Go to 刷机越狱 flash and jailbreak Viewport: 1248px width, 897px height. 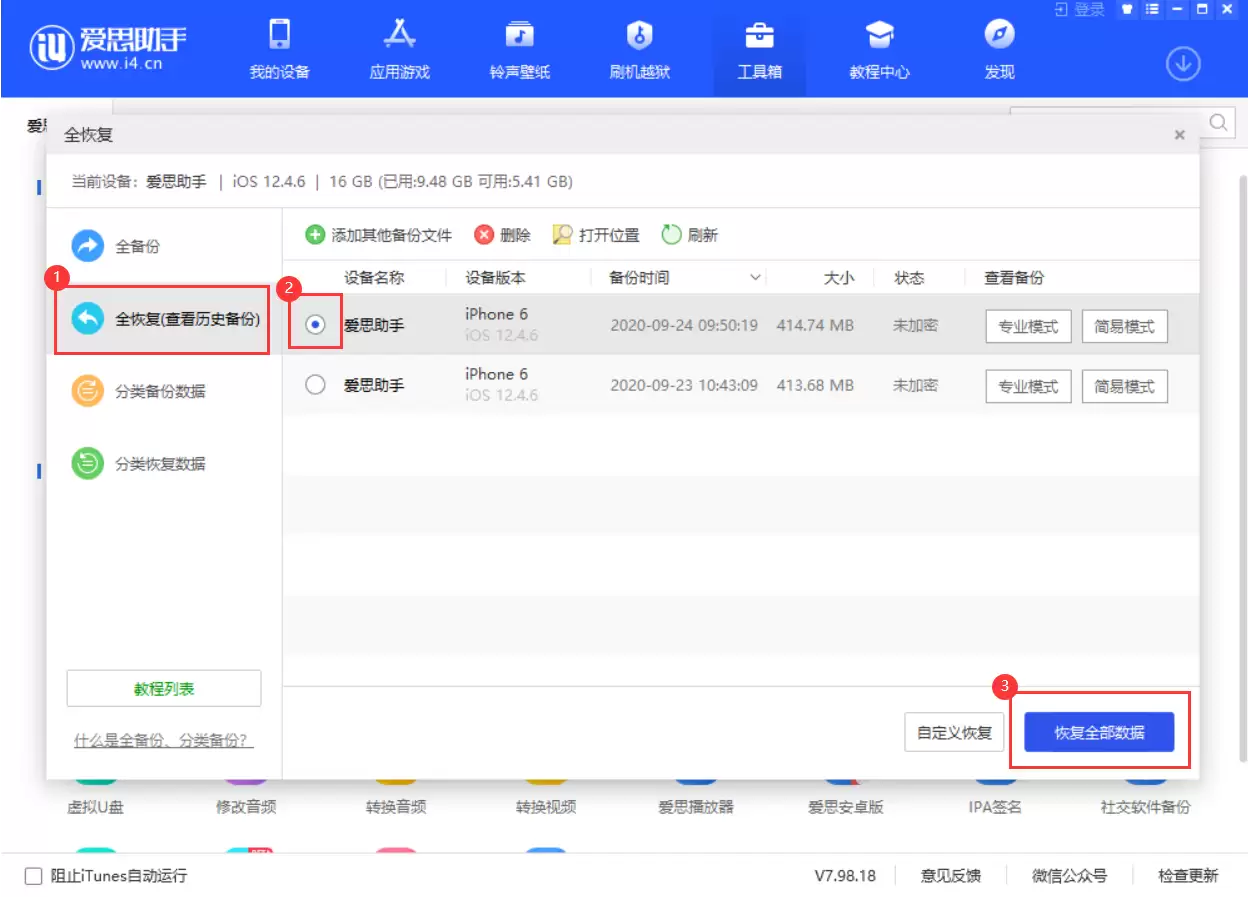[639, 50]
